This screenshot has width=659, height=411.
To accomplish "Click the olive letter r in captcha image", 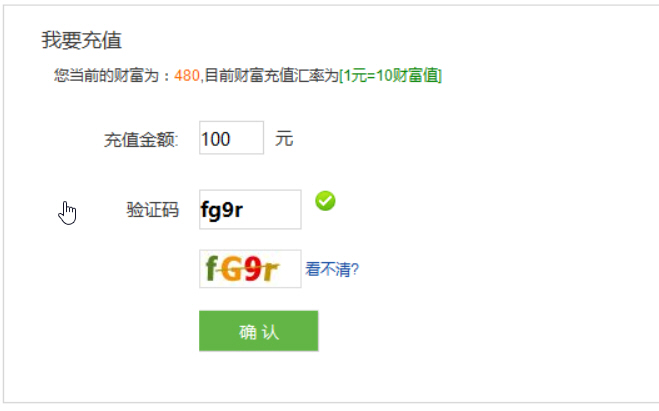I will pos(270,271).
